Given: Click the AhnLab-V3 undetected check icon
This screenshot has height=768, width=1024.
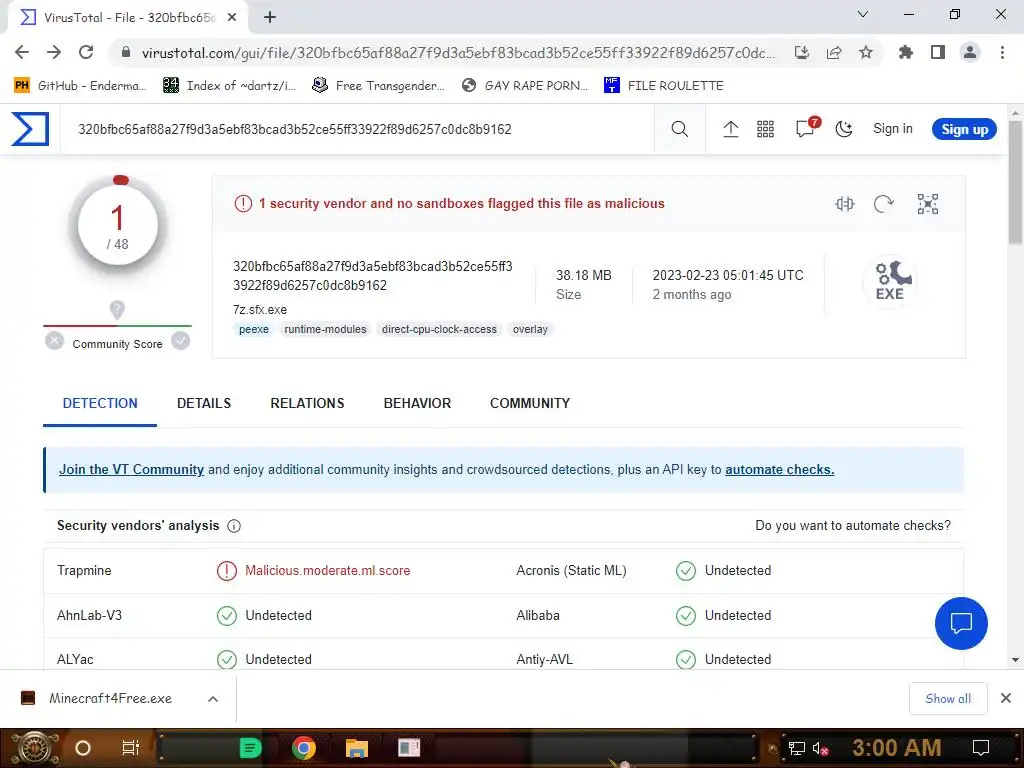Looking at the screenshot, I should coord(227,616).
